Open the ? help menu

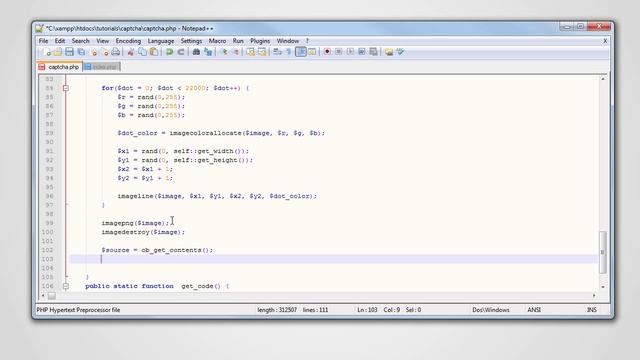click(307, 41)
